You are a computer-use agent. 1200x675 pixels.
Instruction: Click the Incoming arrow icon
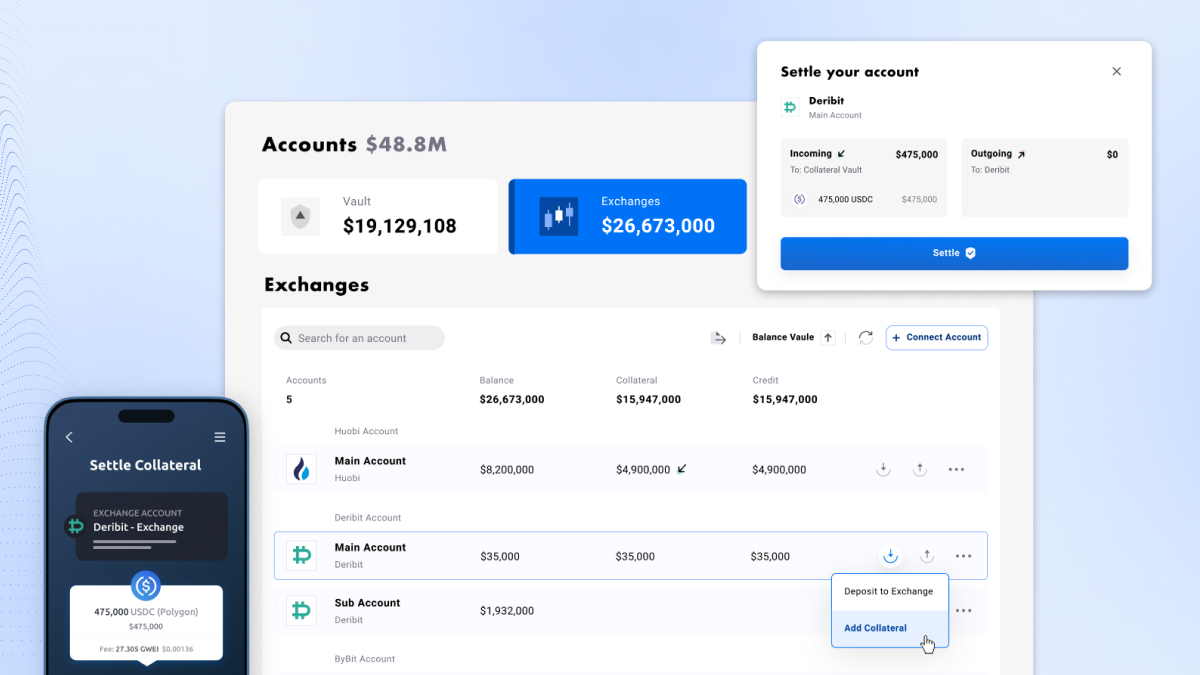coord(841,154)
